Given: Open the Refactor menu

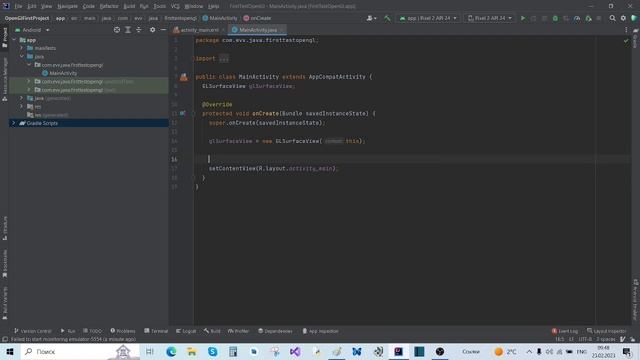Looking at the screenshot, I should 109,6.
